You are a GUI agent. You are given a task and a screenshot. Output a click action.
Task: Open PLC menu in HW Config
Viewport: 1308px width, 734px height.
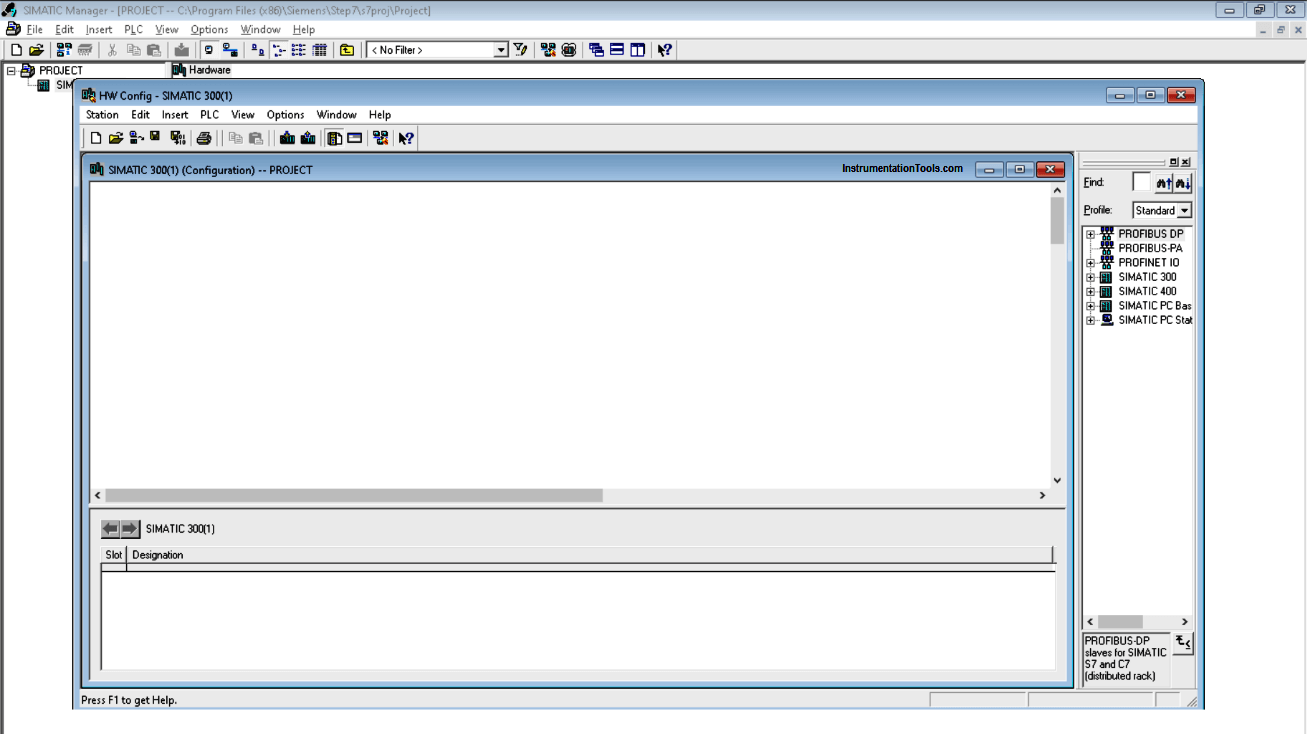pos(209,115)
